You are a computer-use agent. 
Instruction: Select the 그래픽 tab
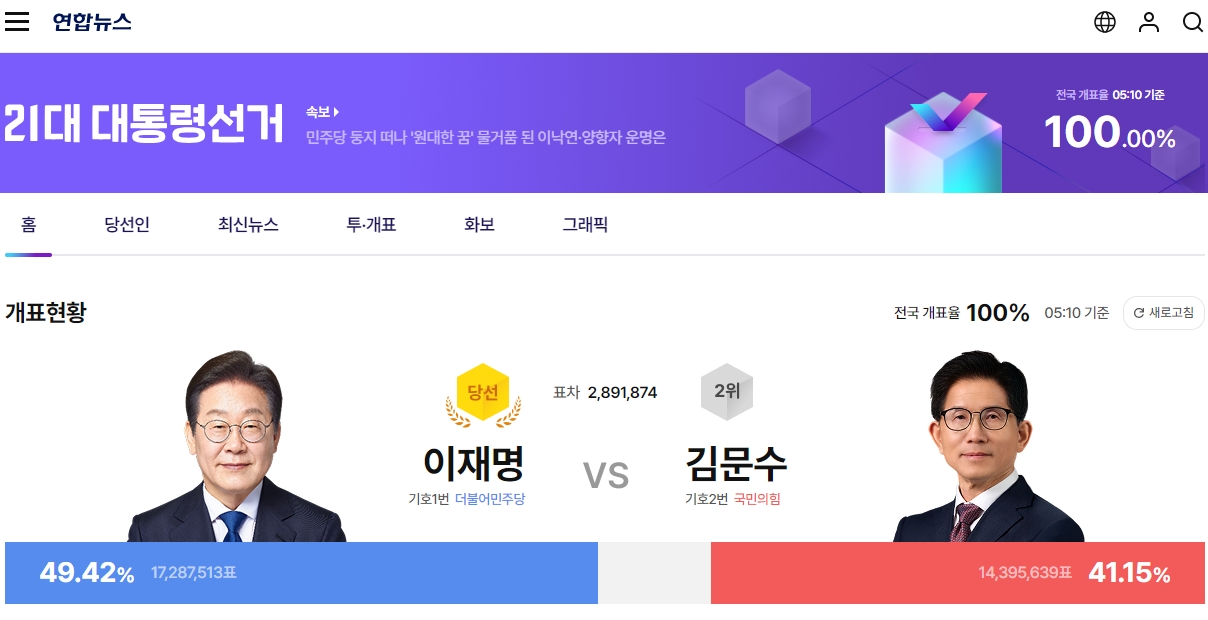[x=585, y=225]
